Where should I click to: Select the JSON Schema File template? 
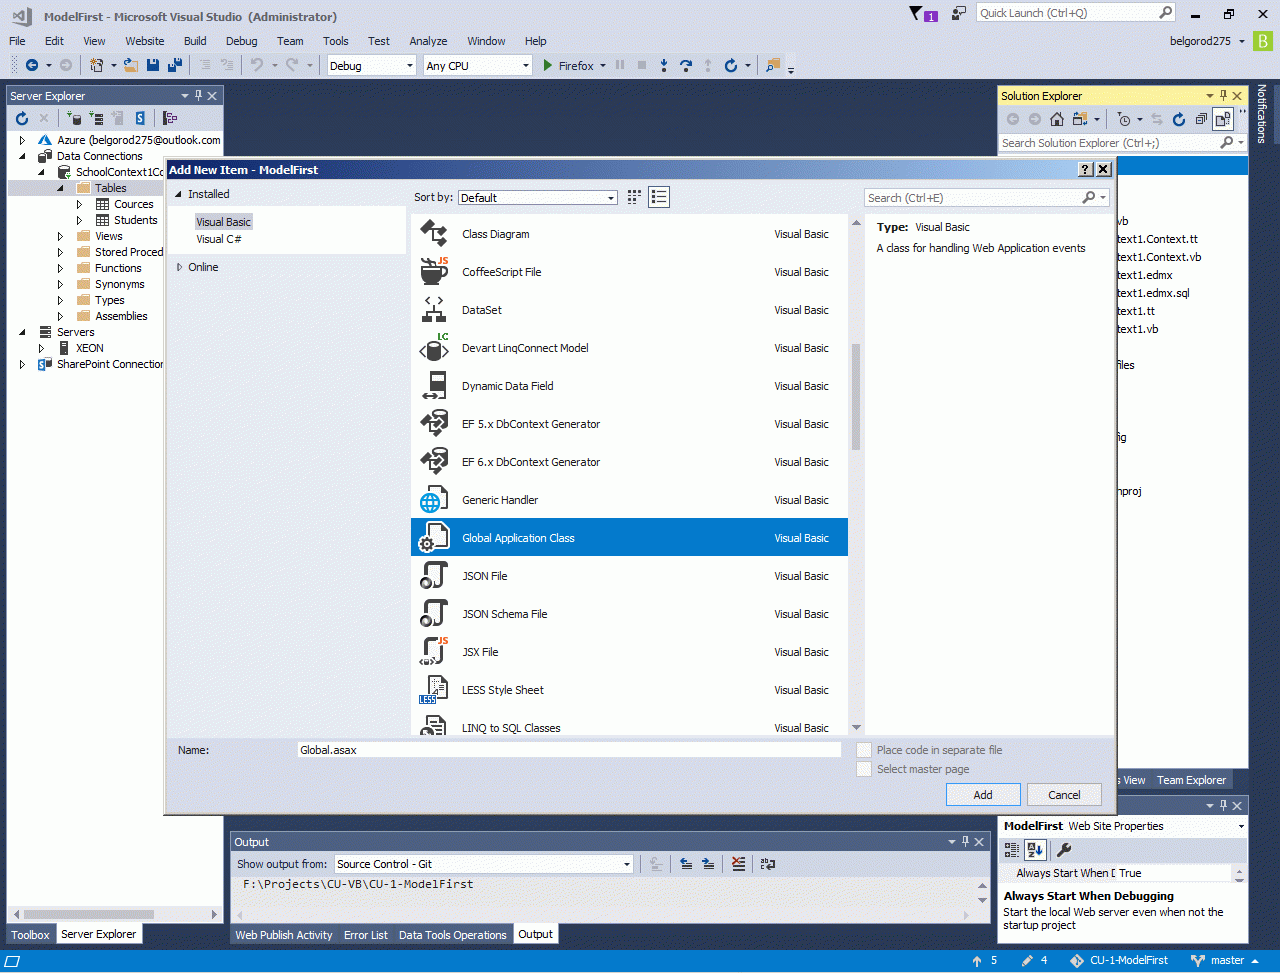(x=629, y=614)
